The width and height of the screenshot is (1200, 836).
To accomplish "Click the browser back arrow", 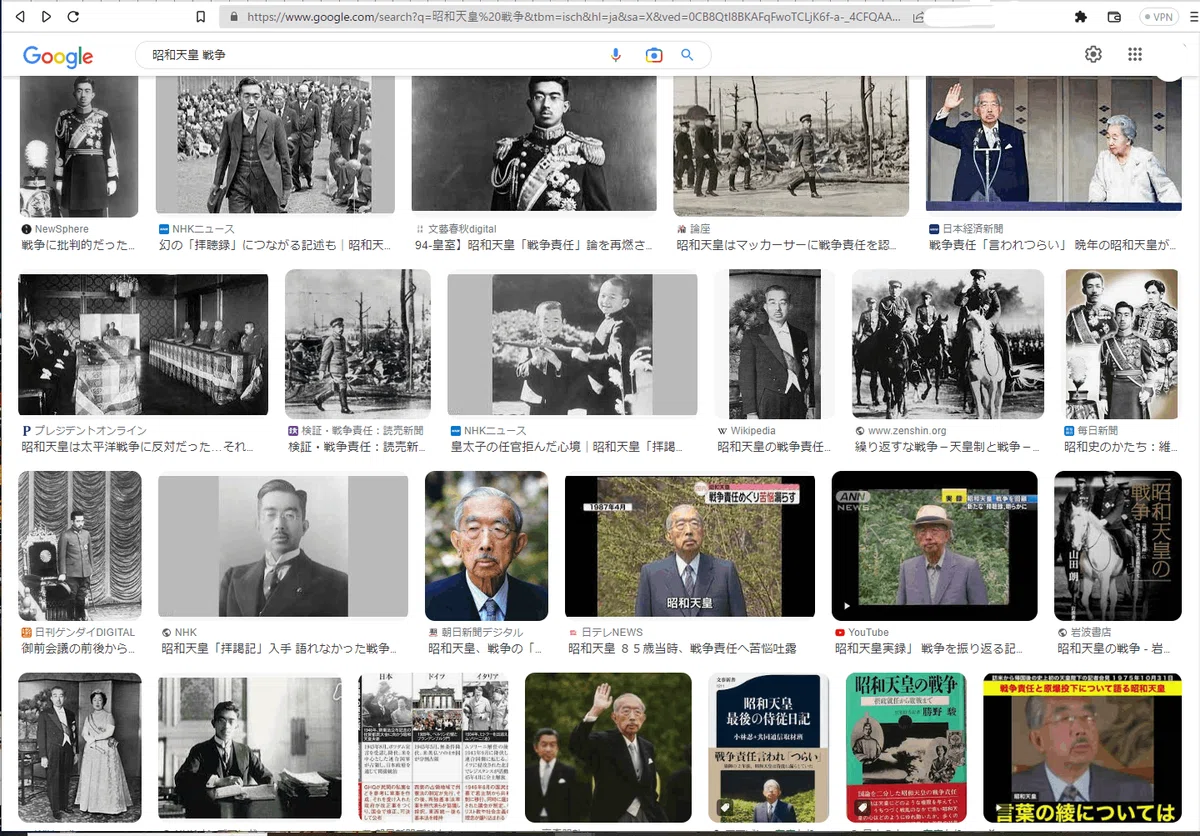I will click(21, 17).
